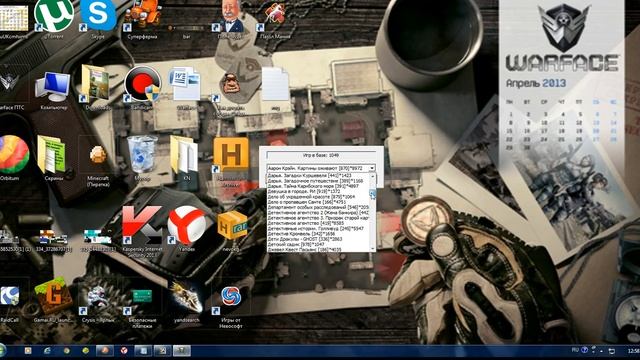The width and height of the screenshot is (640, 360).
Task: Open the Recycle Bin icon
Action: [x=142, y=157]
